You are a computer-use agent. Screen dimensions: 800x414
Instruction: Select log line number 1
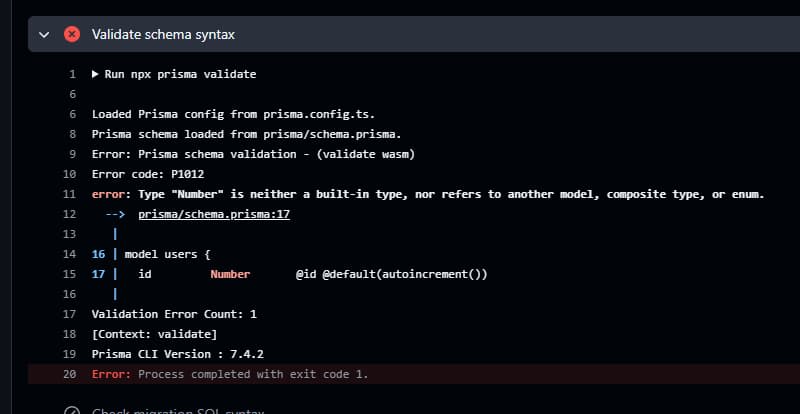72,74
